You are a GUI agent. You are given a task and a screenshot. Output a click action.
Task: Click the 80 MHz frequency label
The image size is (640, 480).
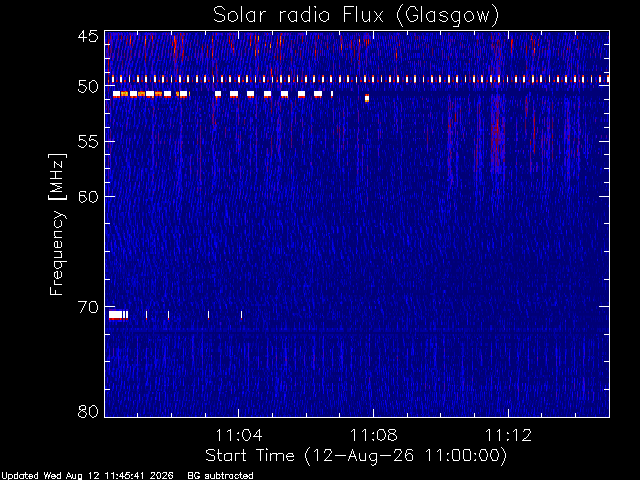(88, 411)
